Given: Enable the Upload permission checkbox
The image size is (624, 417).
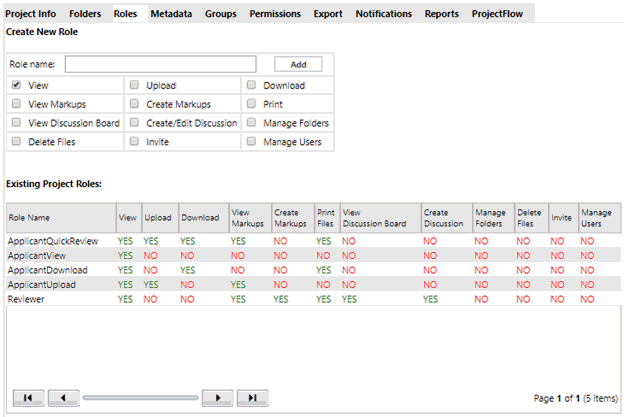Looking at the screenshot, I should point(134,85).
